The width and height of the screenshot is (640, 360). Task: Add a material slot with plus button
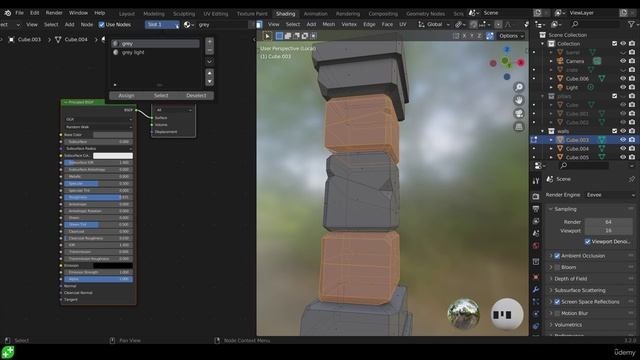(209, 42)
